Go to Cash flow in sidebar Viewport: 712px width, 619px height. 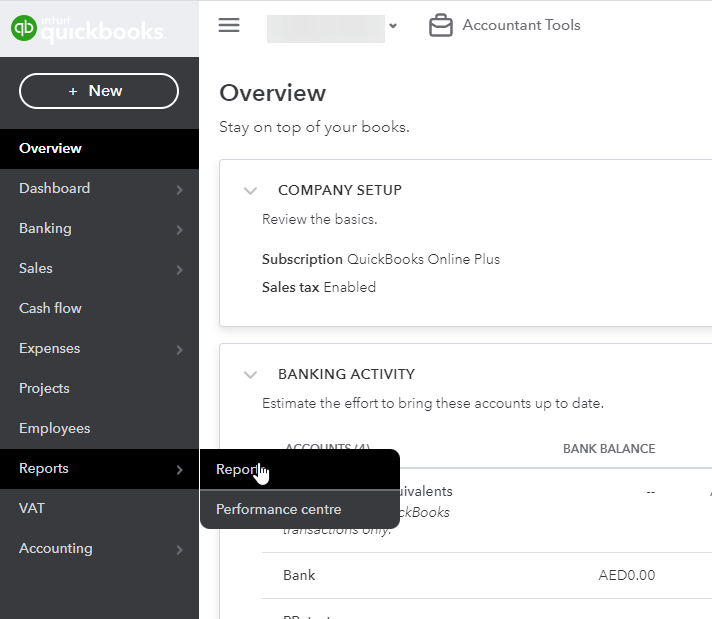click(99, 308)
